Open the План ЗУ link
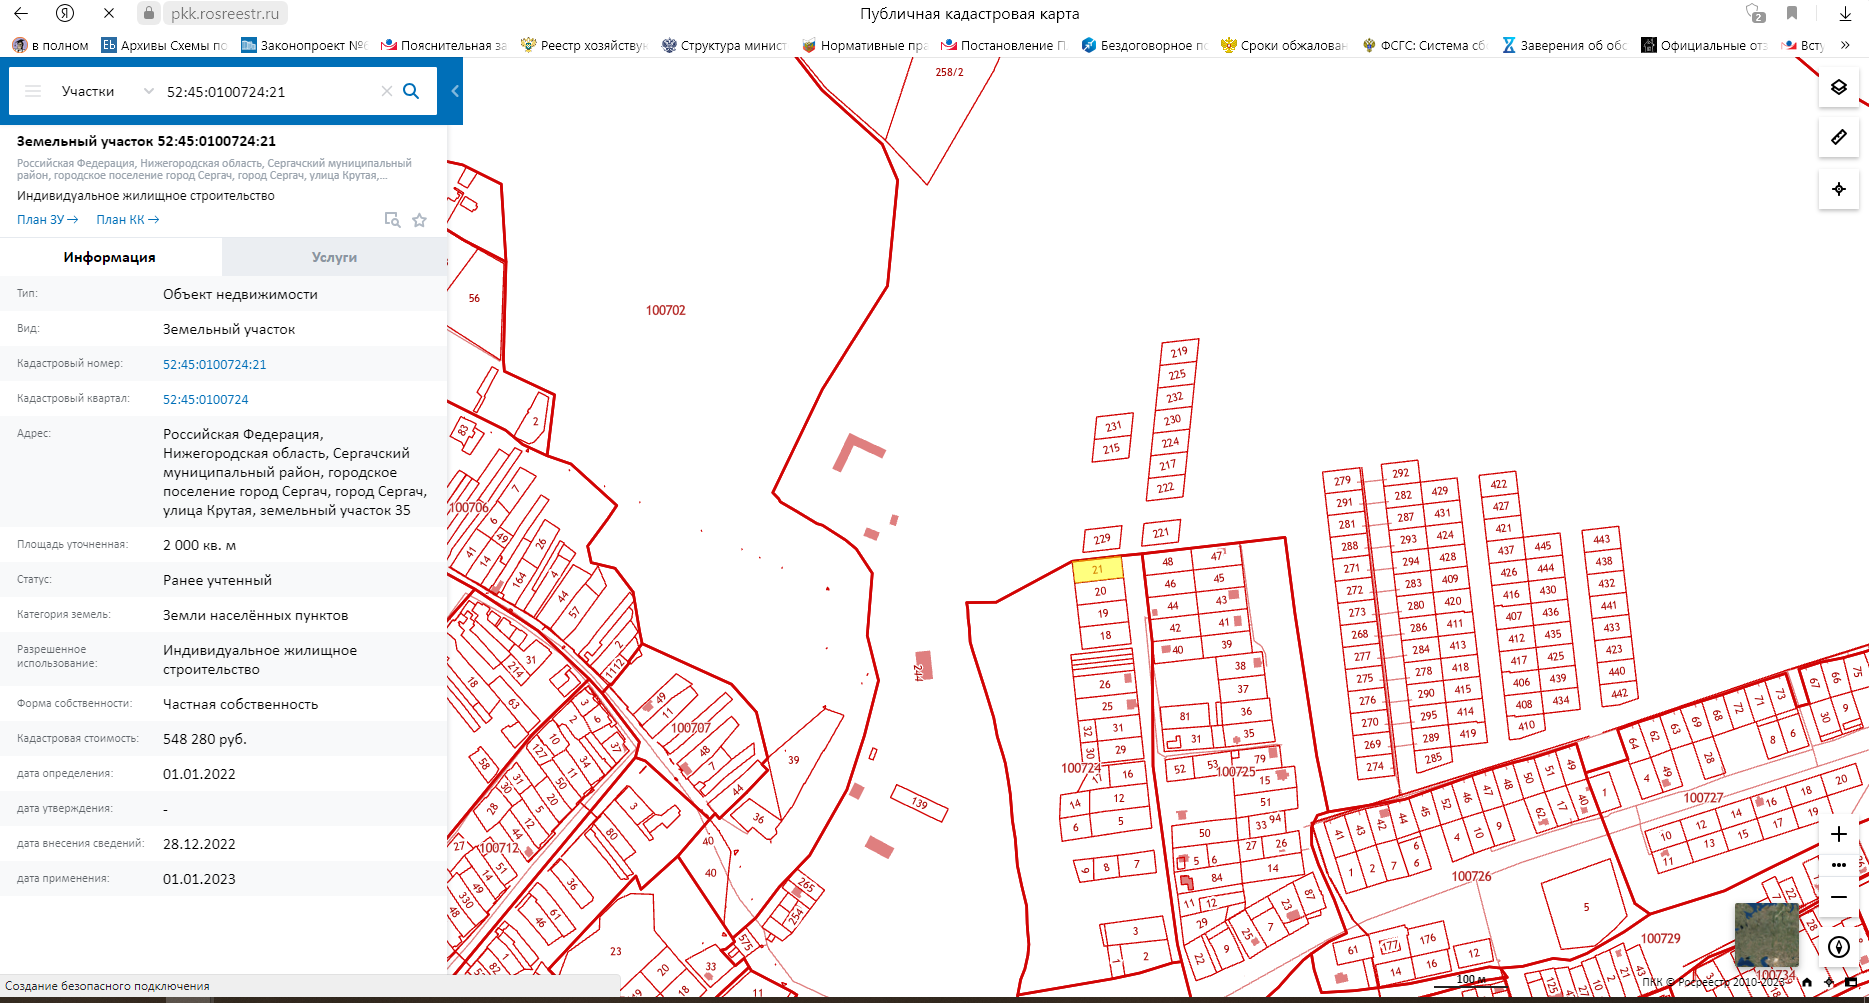Screen dimensions: 1869x1003 (x=47, y=220)
